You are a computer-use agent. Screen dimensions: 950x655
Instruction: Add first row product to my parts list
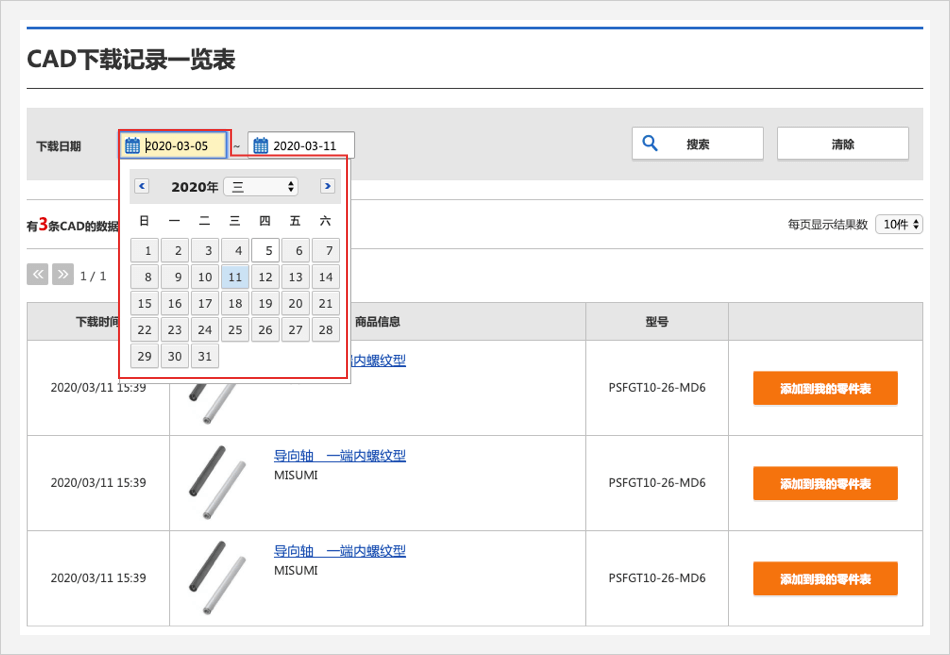pyautogui.click(x=825, y=388)
